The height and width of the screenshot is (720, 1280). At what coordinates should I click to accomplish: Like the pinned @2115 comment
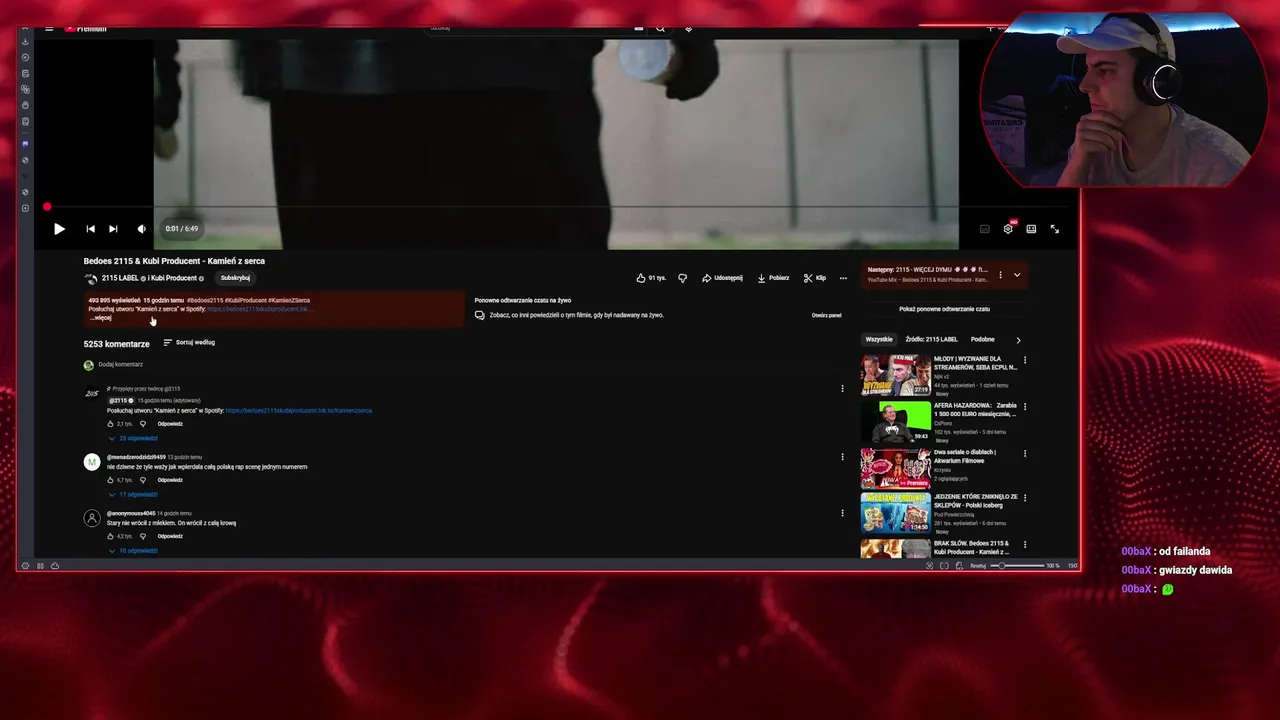tap(111, 424)
